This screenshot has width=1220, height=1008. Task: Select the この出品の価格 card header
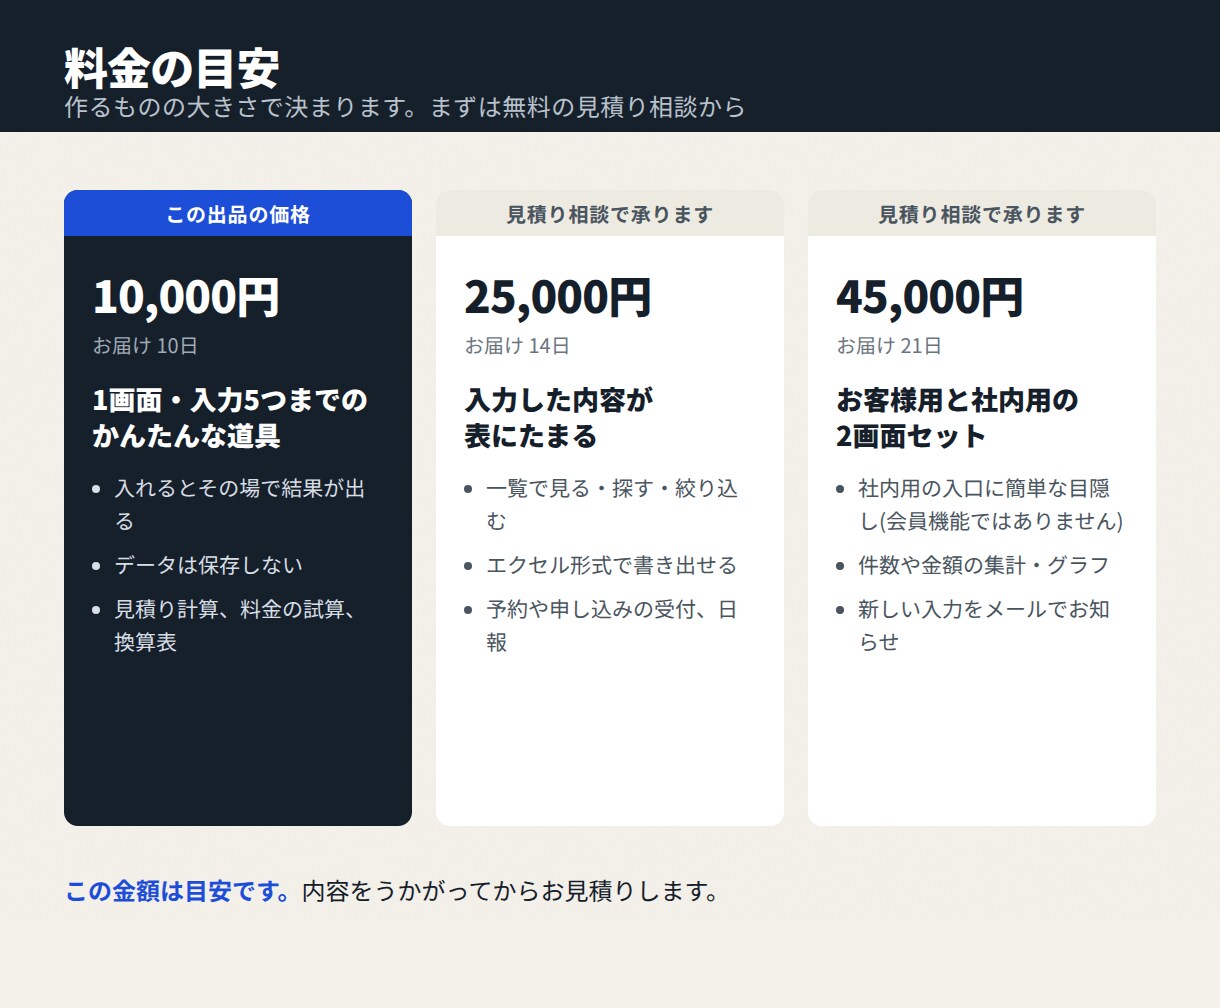(x=238, y=214)
